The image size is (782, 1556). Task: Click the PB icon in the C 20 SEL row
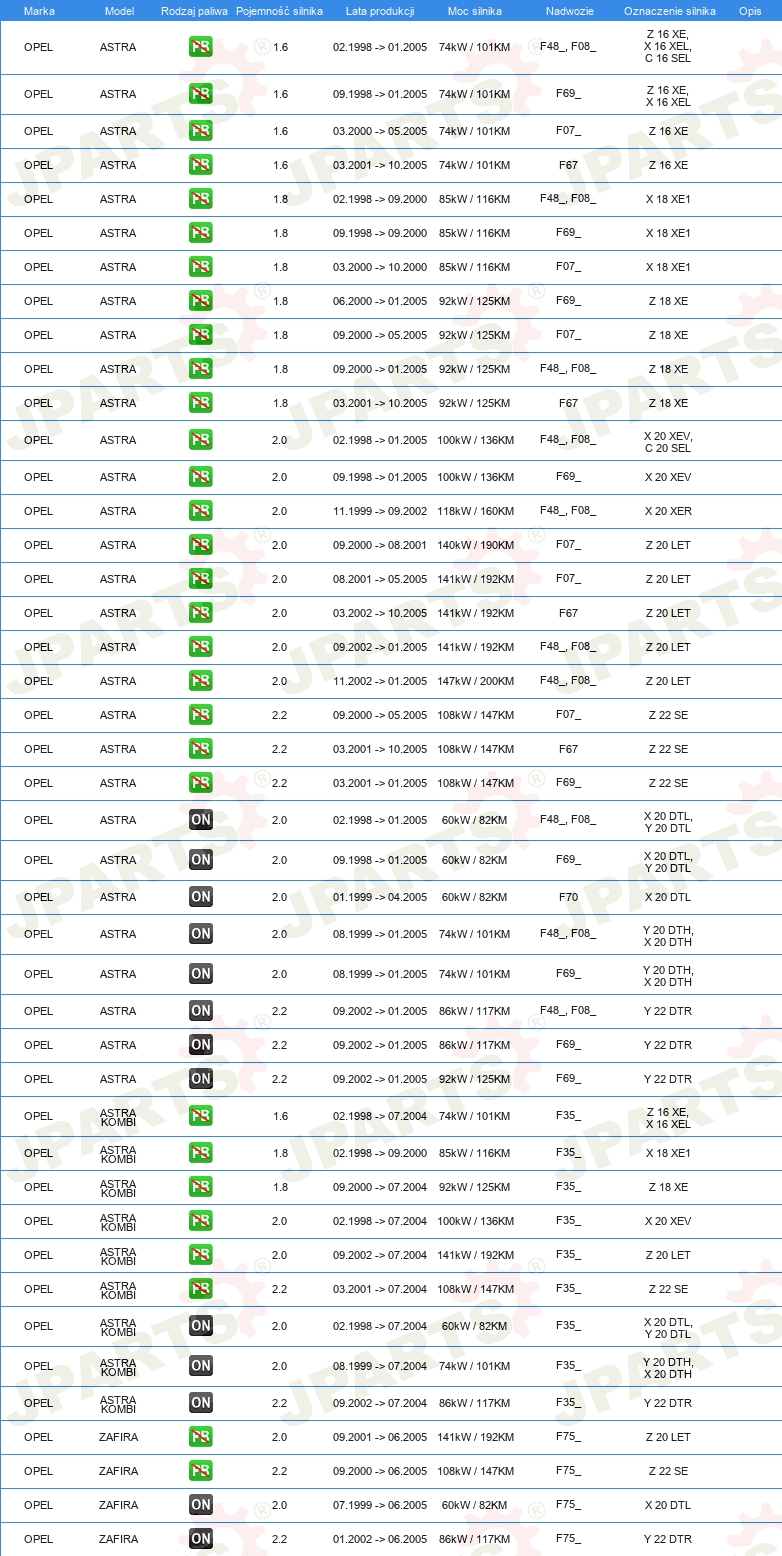[x=201, y=440]
